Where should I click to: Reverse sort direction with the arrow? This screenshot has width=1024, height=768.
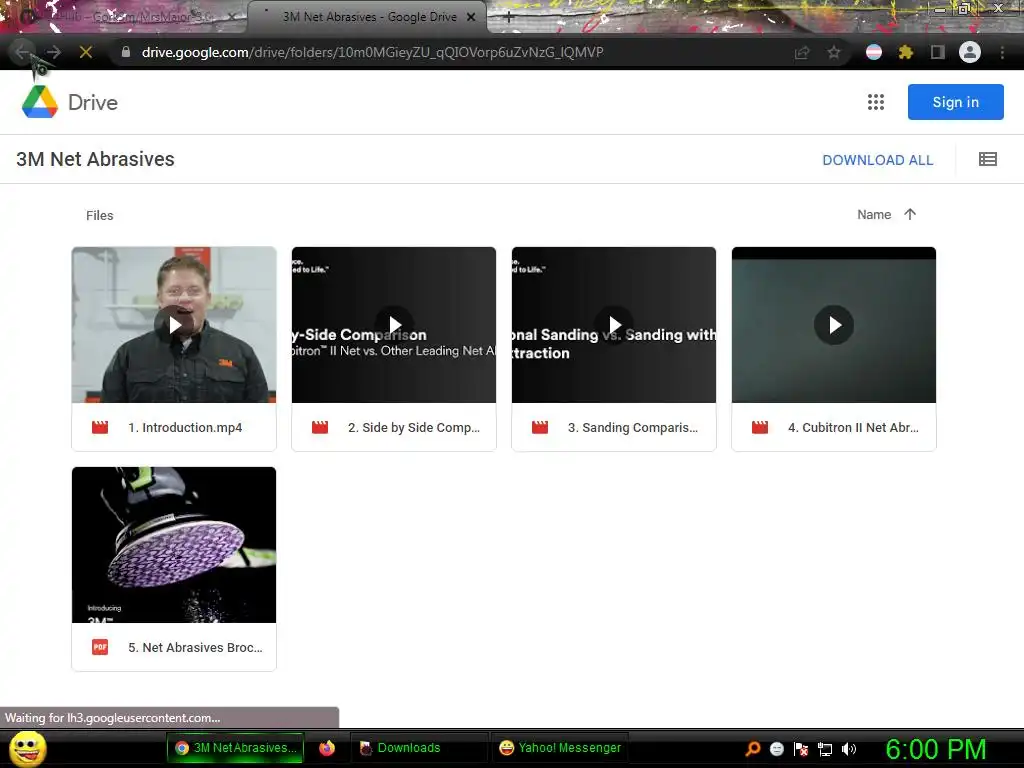point(910,214)
